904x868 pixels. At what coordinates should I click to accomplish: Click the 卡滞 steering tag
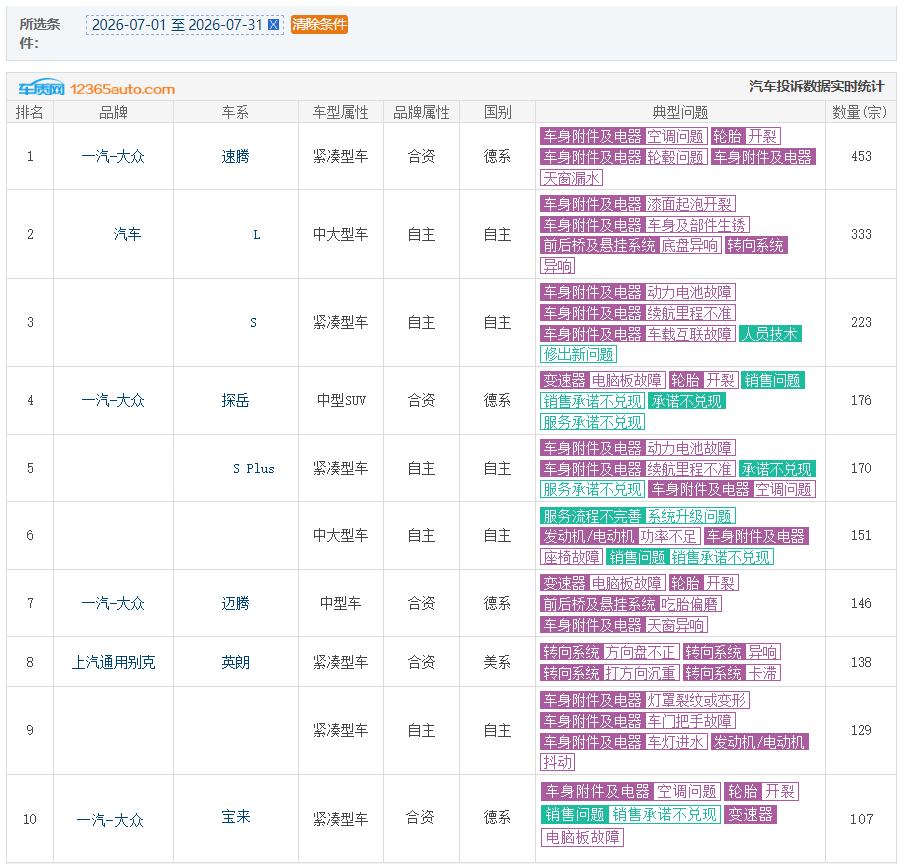click(x=762, y=673)
